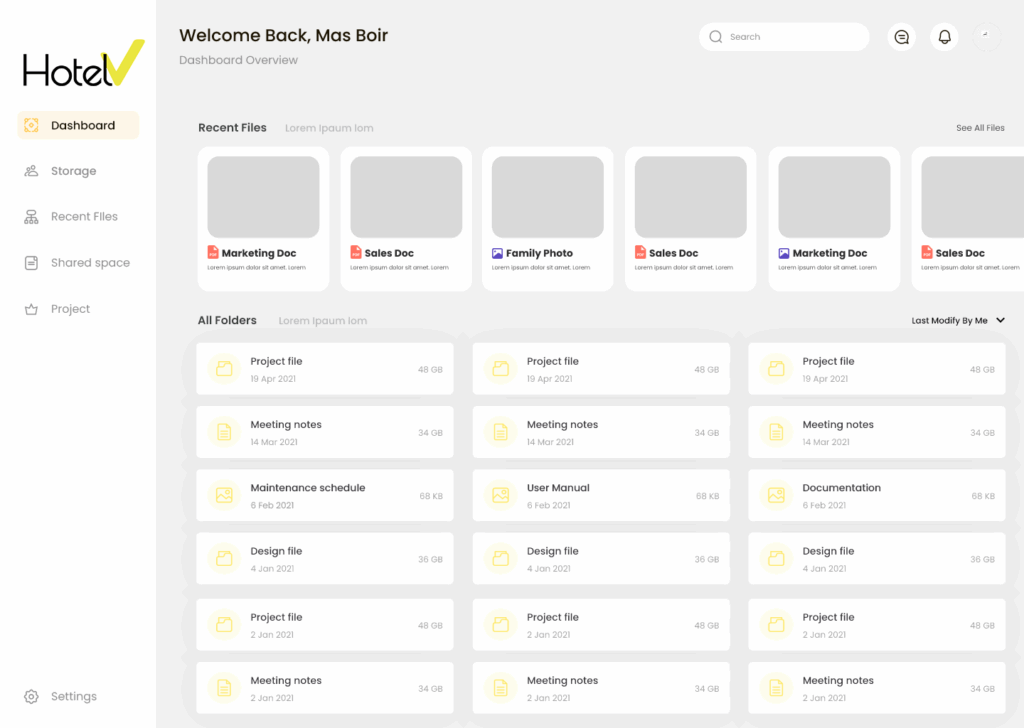Screen dimensions: 1024x728
Task: Click the Storage icon in sidebar
Action: point(31,171)
